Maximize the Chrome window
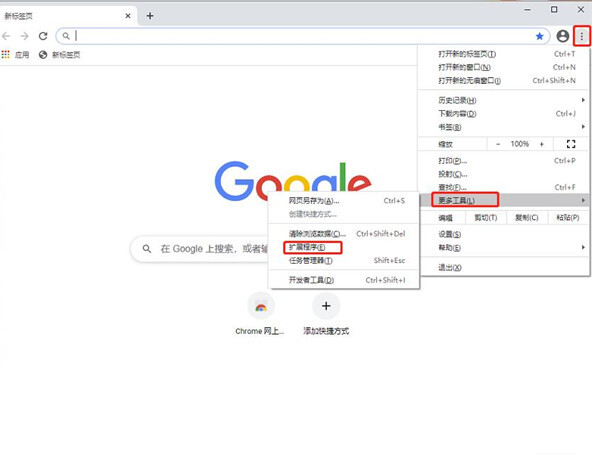Screen dimensions: 592x455 coord(554,9)
